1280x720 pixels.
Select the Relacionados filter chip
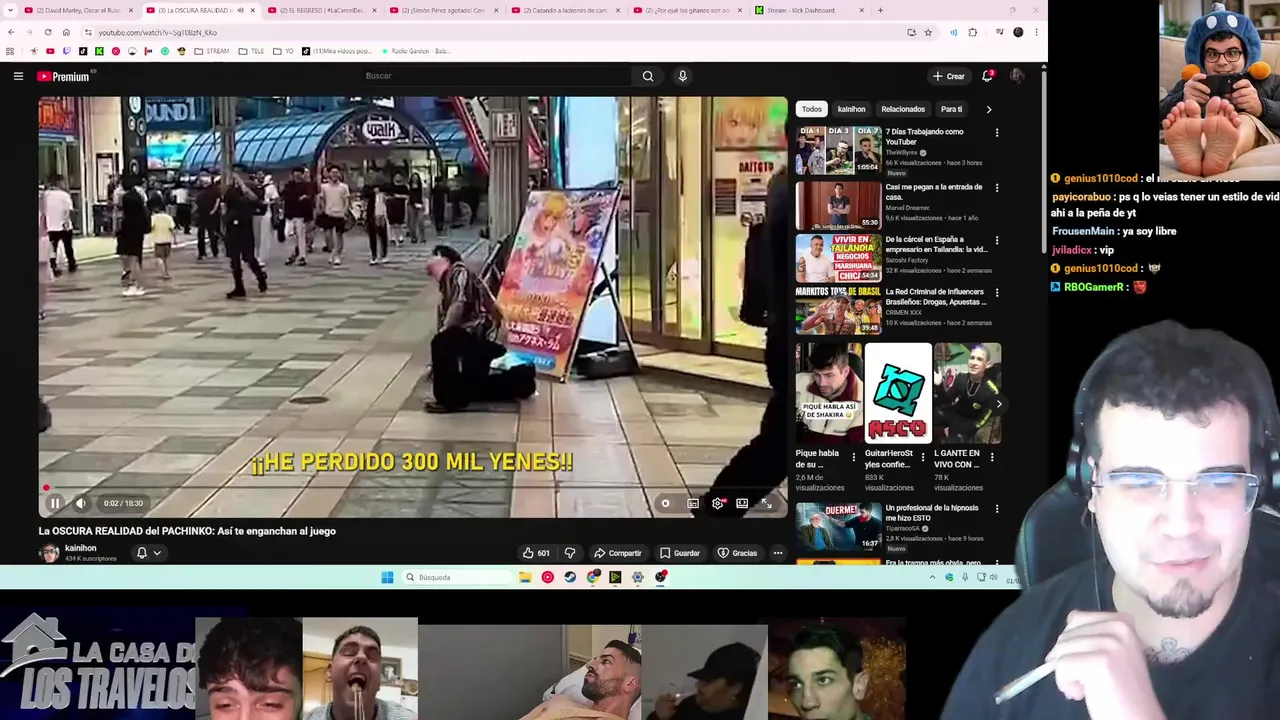tap(903, 109)
